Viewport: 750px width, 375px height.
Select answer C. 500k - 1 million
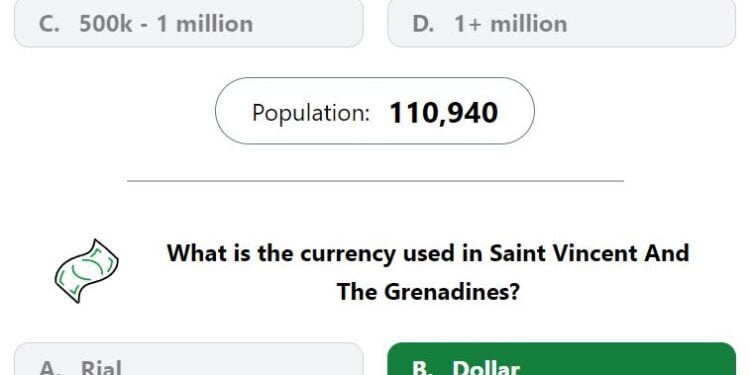tap(188, 23)
